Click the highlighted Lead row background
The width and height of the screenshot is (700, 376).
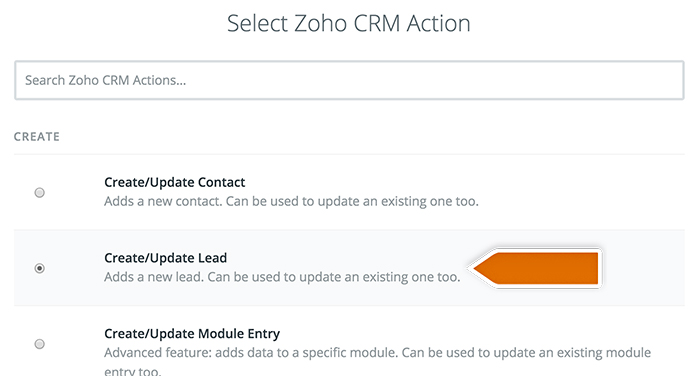pyautogui.click(x=349, y=268)
